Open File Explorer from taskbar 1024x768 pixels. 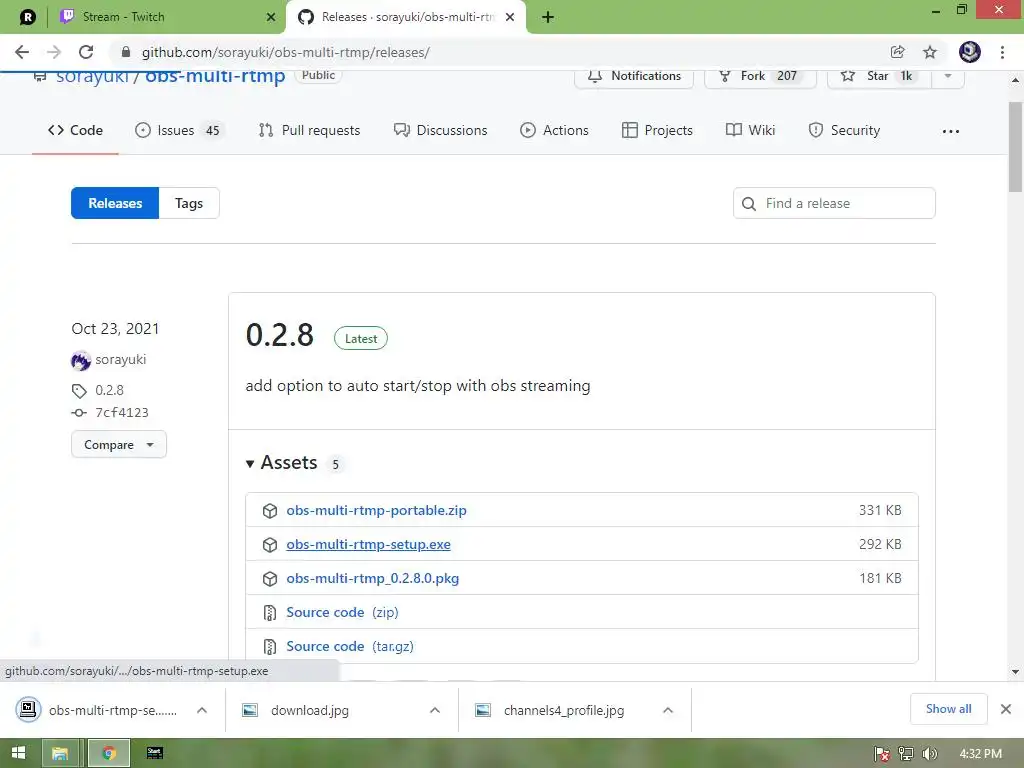(x=60, y=753)
